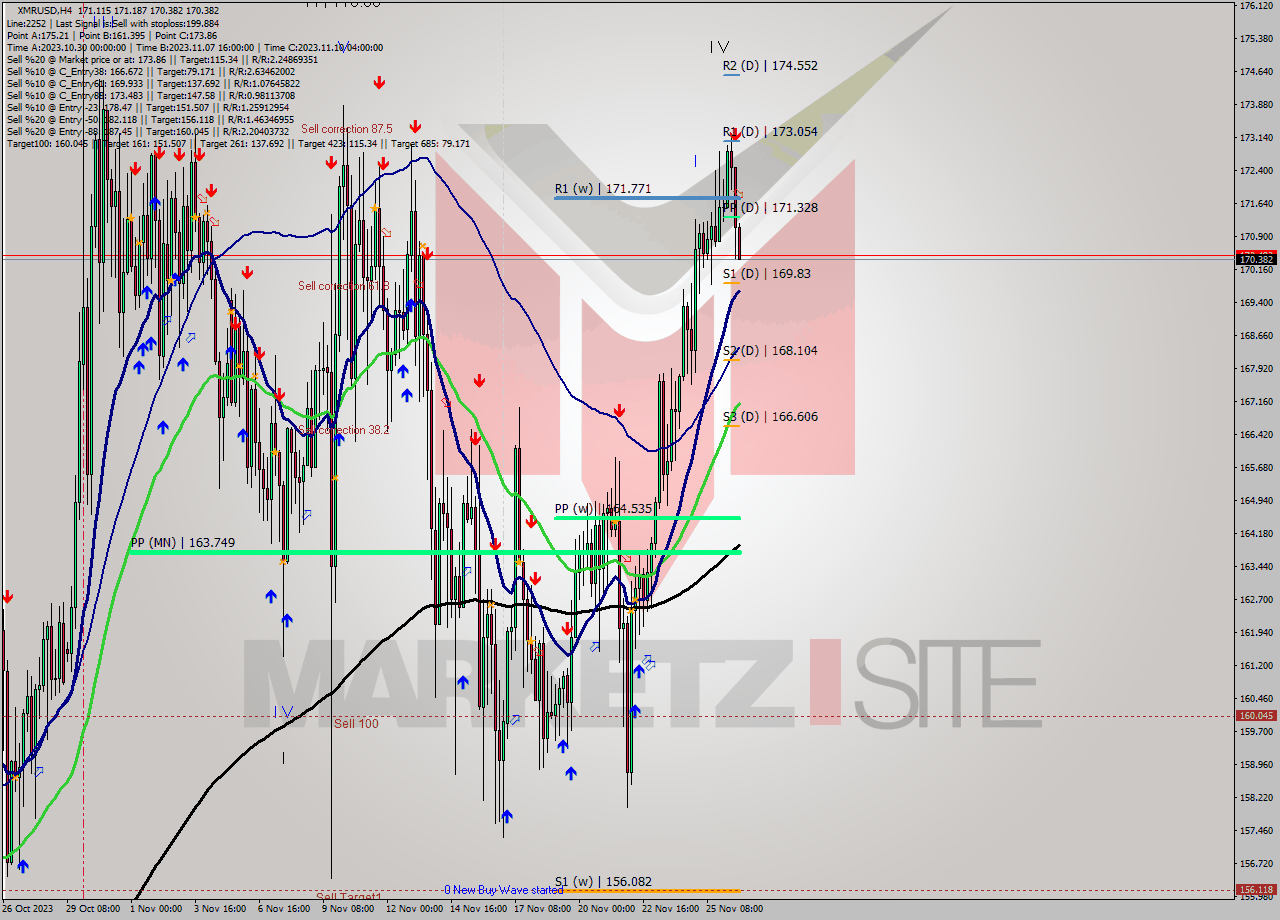Click the 'S1 (w) | 156.082' weekly support label
1280x920 pixels.
603,881
